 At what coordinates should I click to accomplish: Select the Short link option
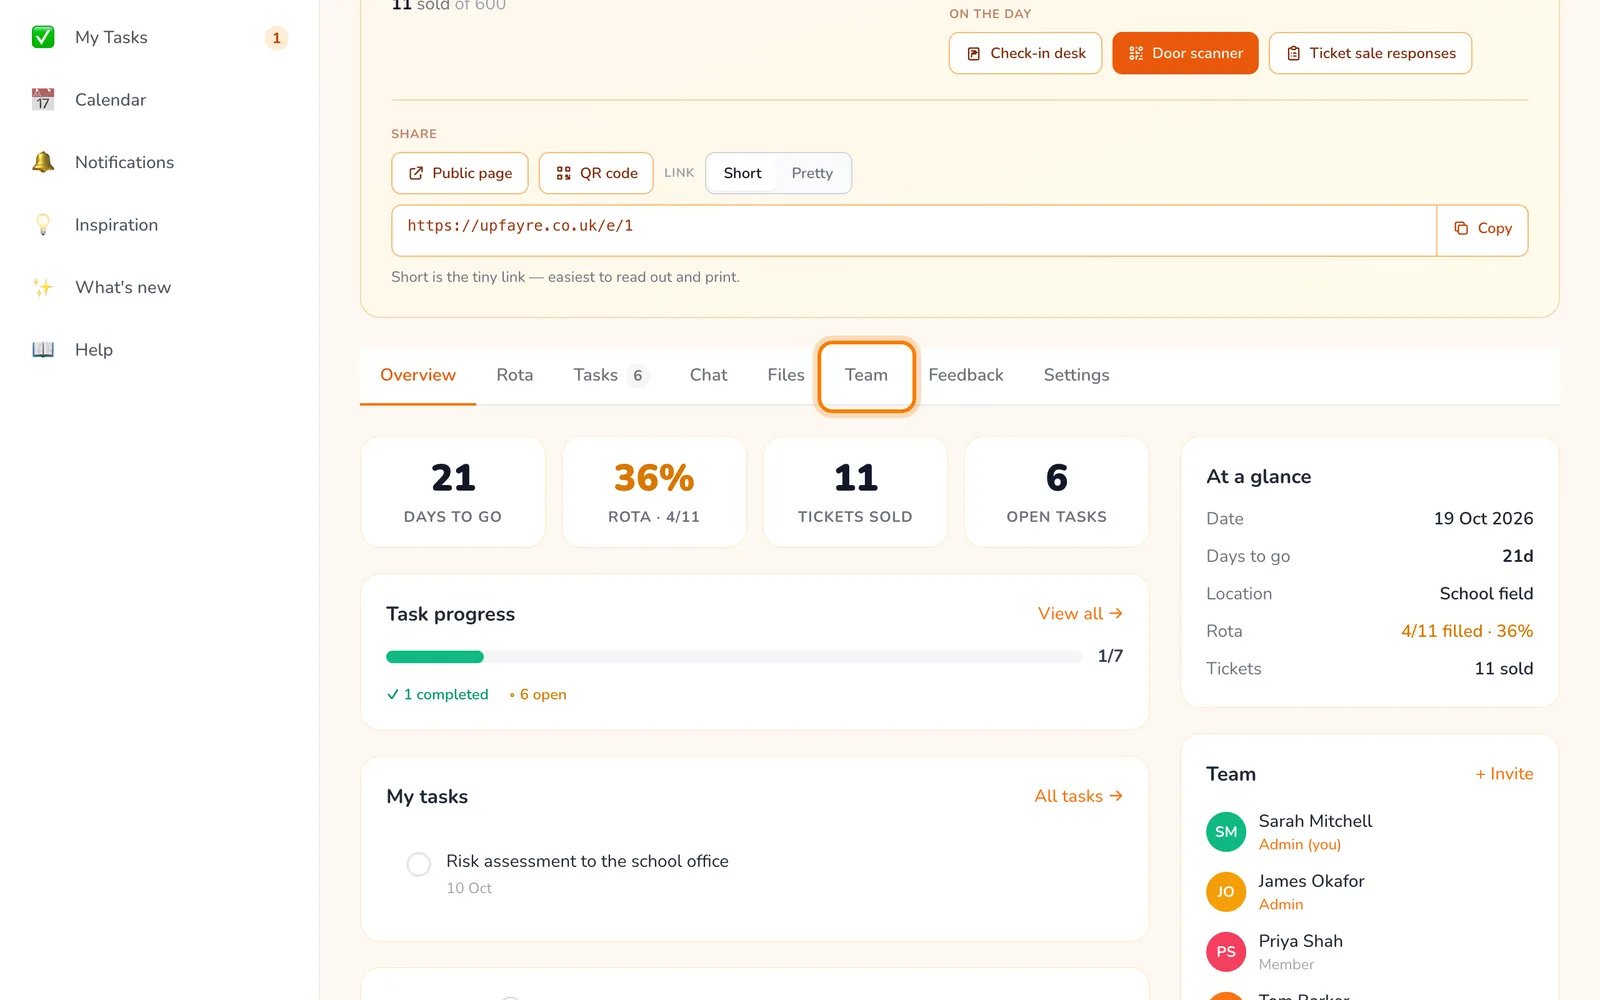pyautogui.click(x=743, y=173)
